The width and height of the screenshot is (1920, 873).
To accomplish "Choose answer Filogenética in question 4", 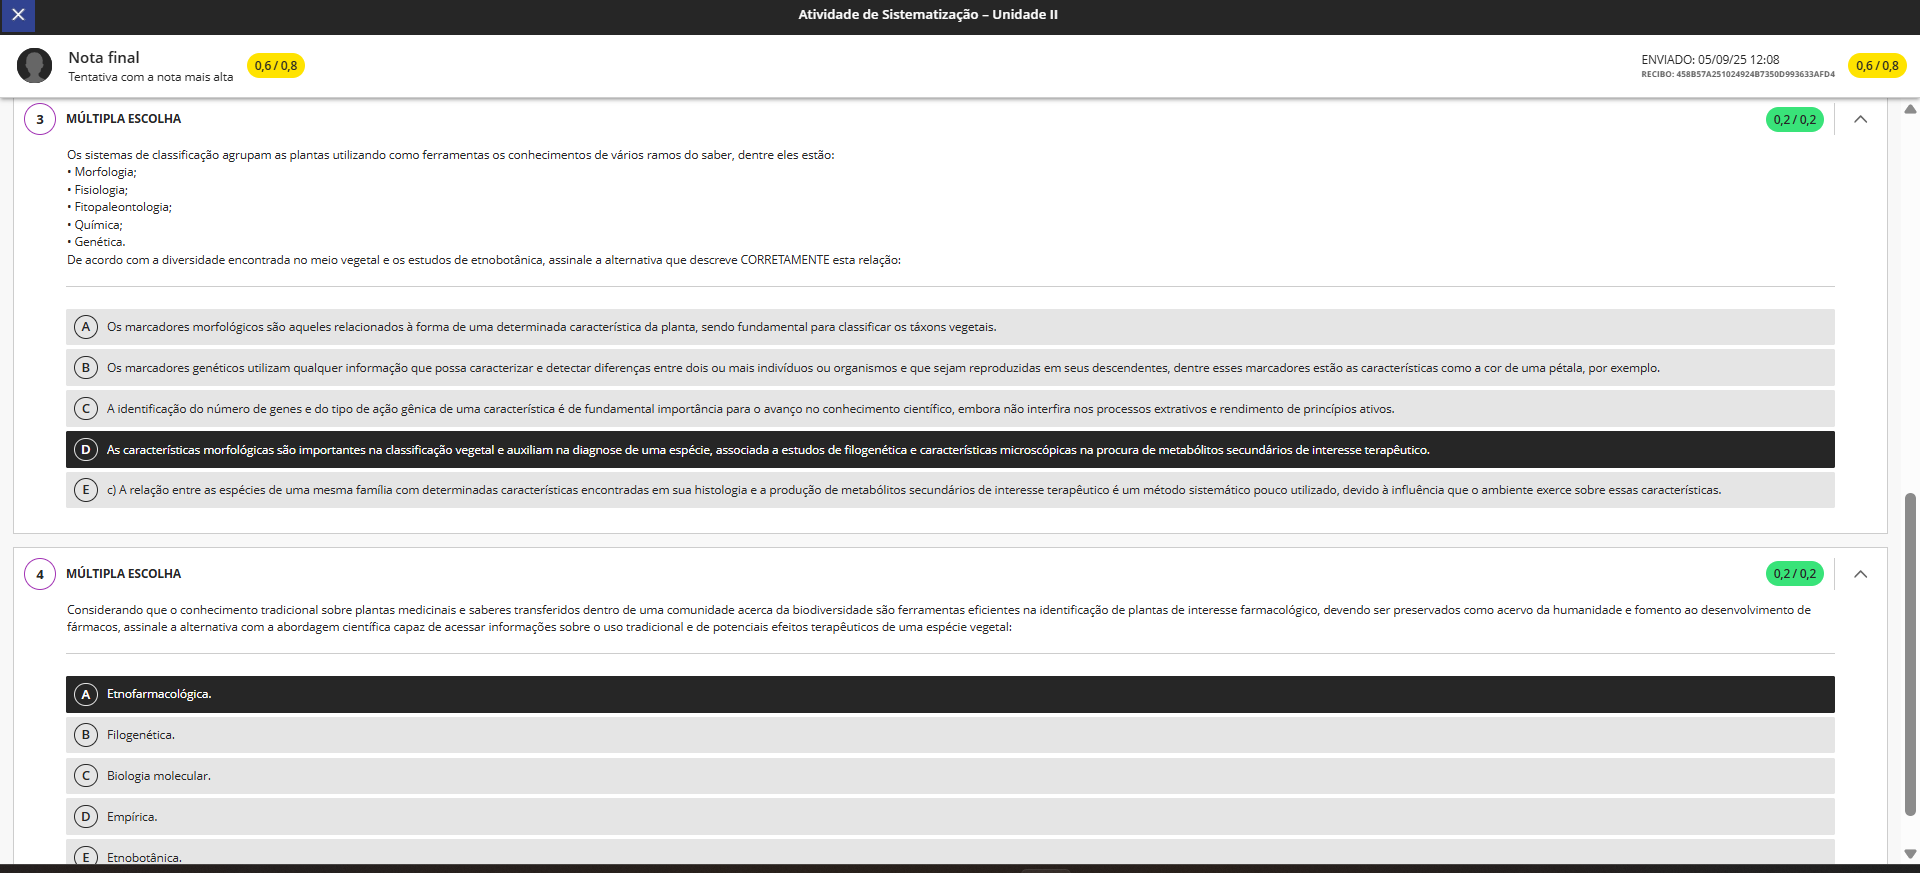I will tap(950, 735).
